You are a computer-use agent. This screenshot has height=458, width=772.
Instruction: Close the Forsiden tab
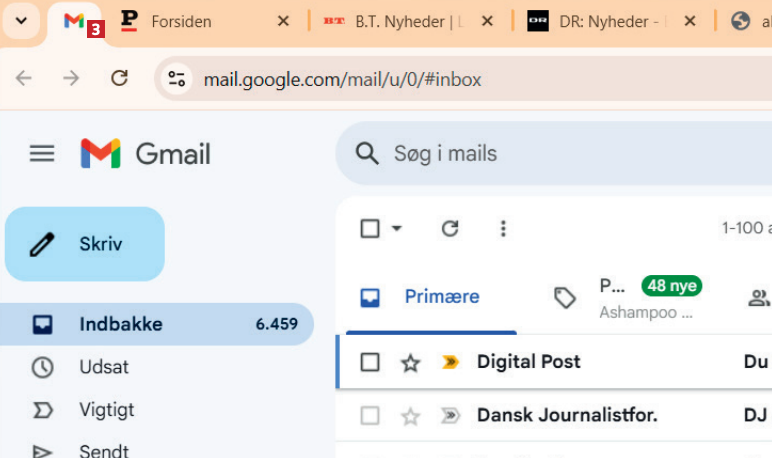pos(283,21)
